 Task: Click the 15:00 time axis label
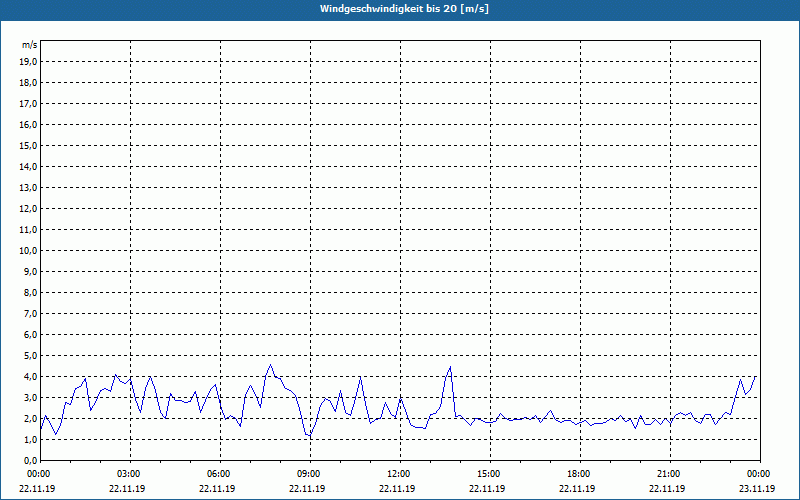[490, 474]
